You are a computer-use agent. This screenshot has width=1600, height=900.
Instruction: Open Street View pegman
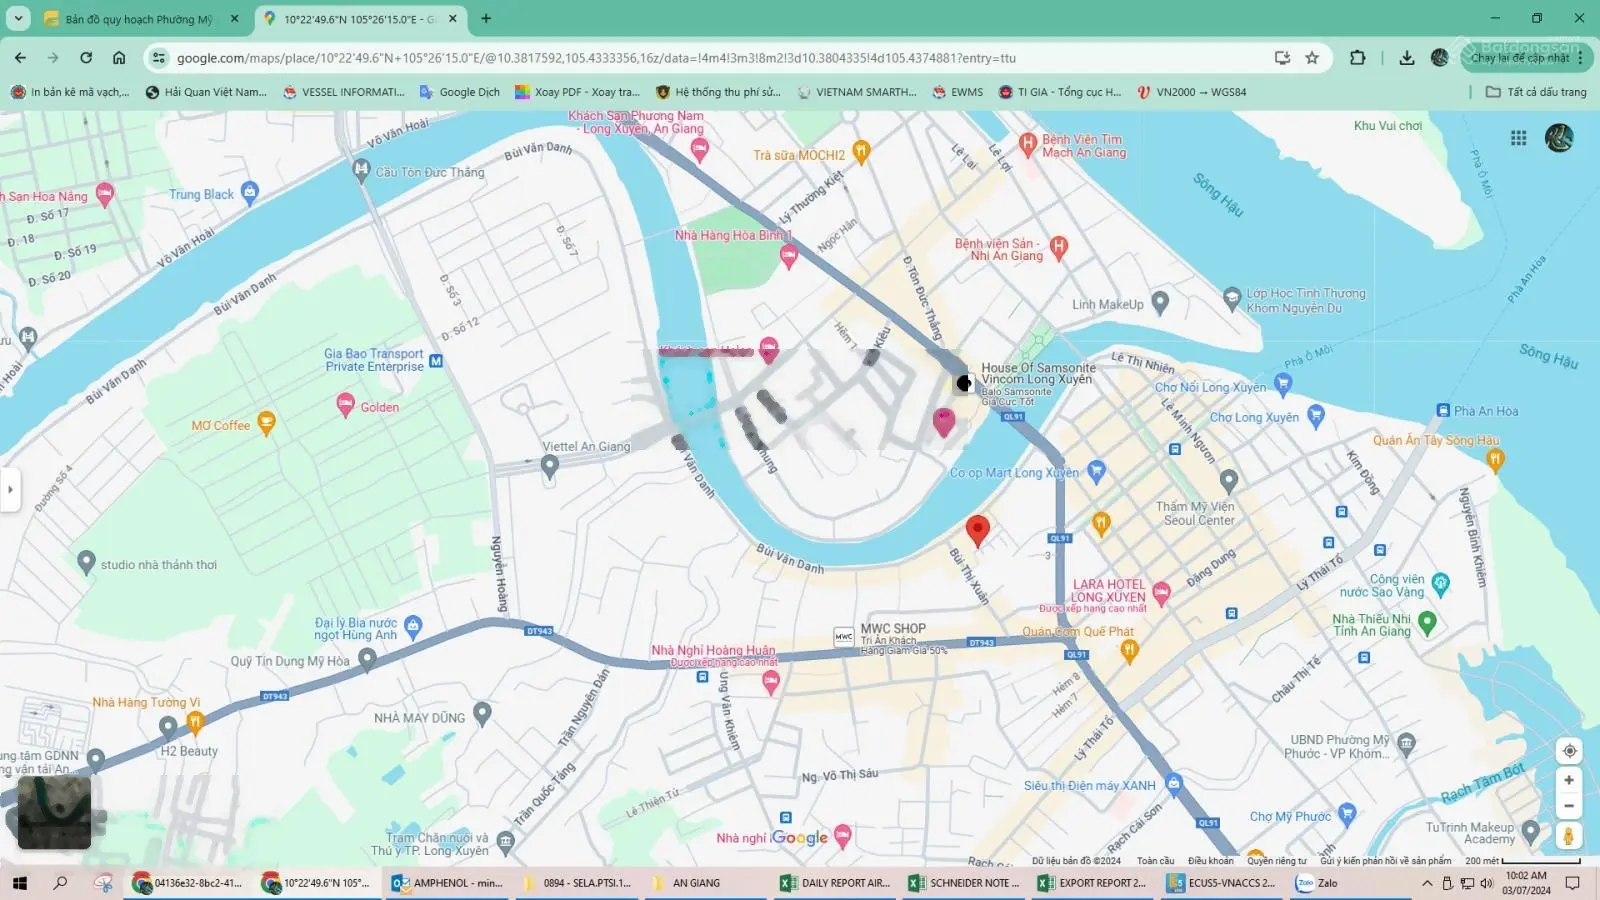1569,835
